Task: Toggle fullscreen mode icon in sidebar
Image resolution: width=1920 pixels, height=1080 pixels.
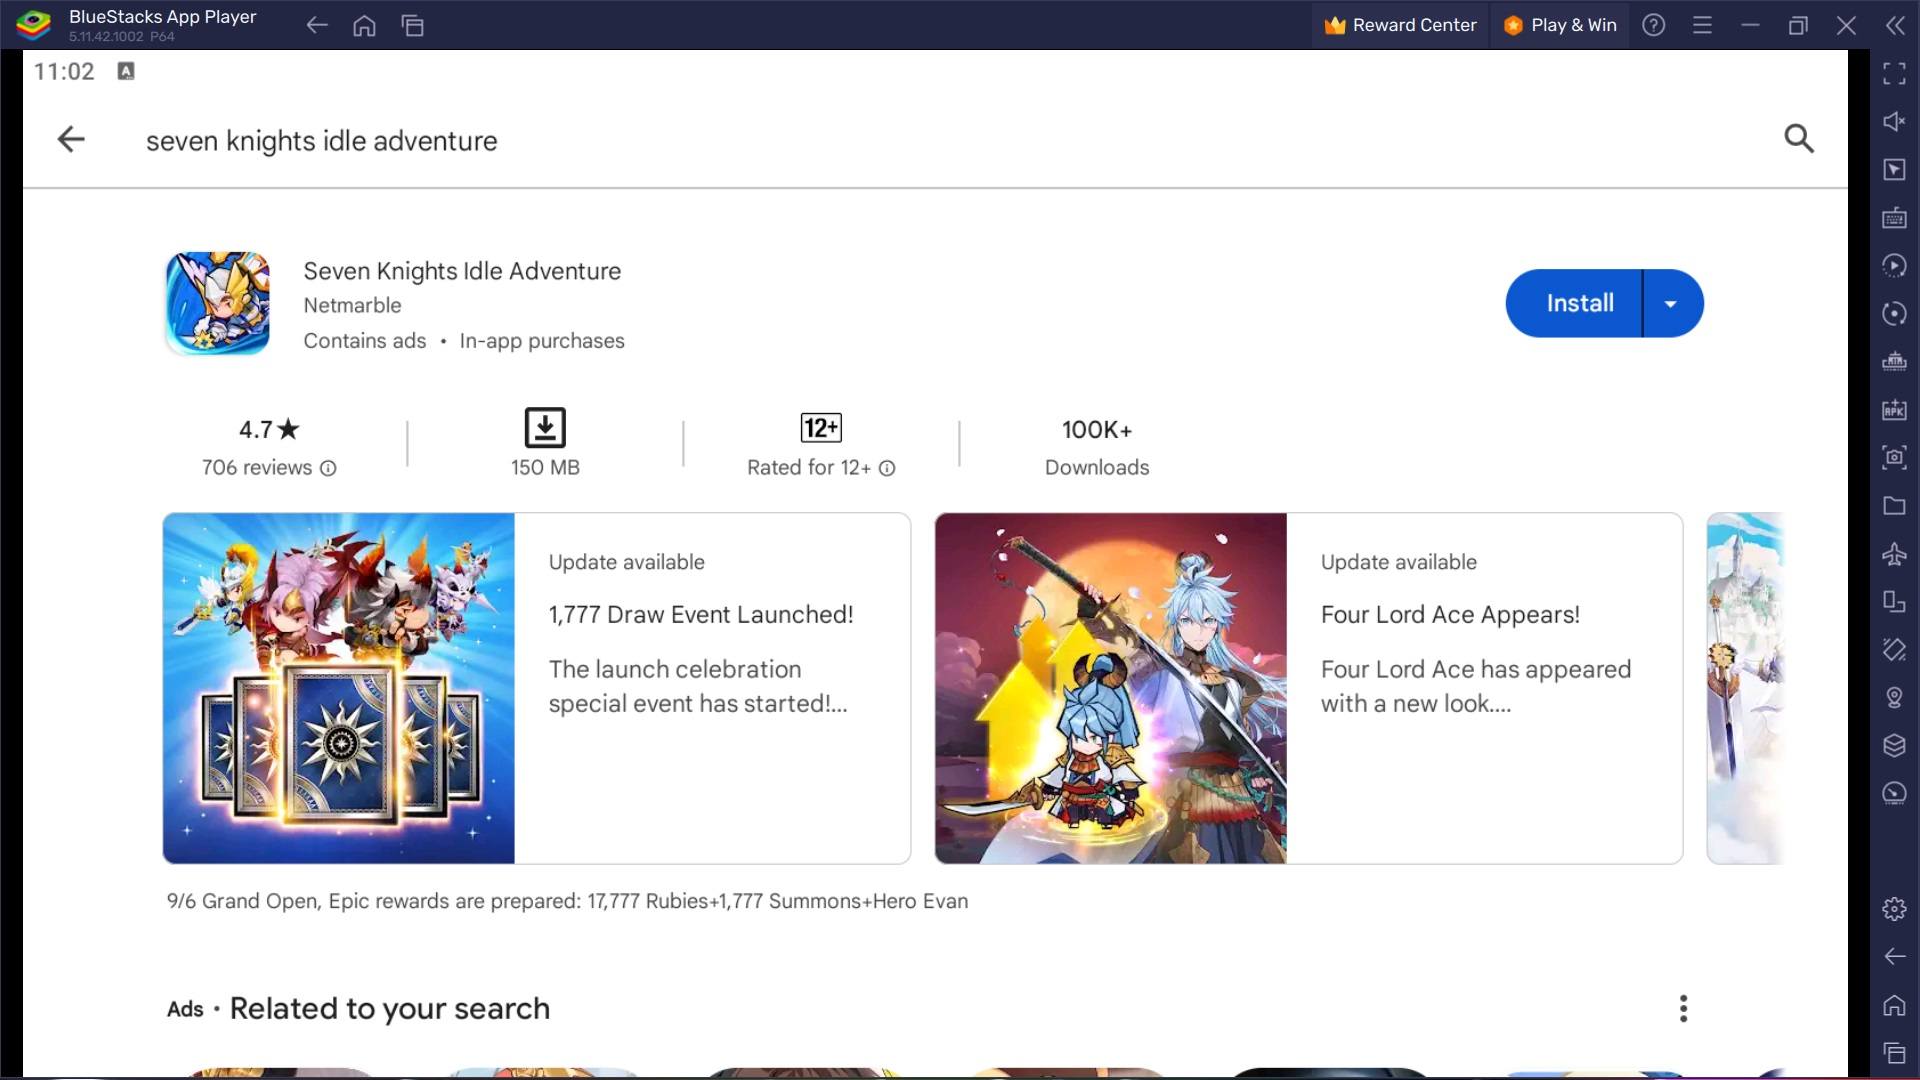Action: (x=1894, y=73)
